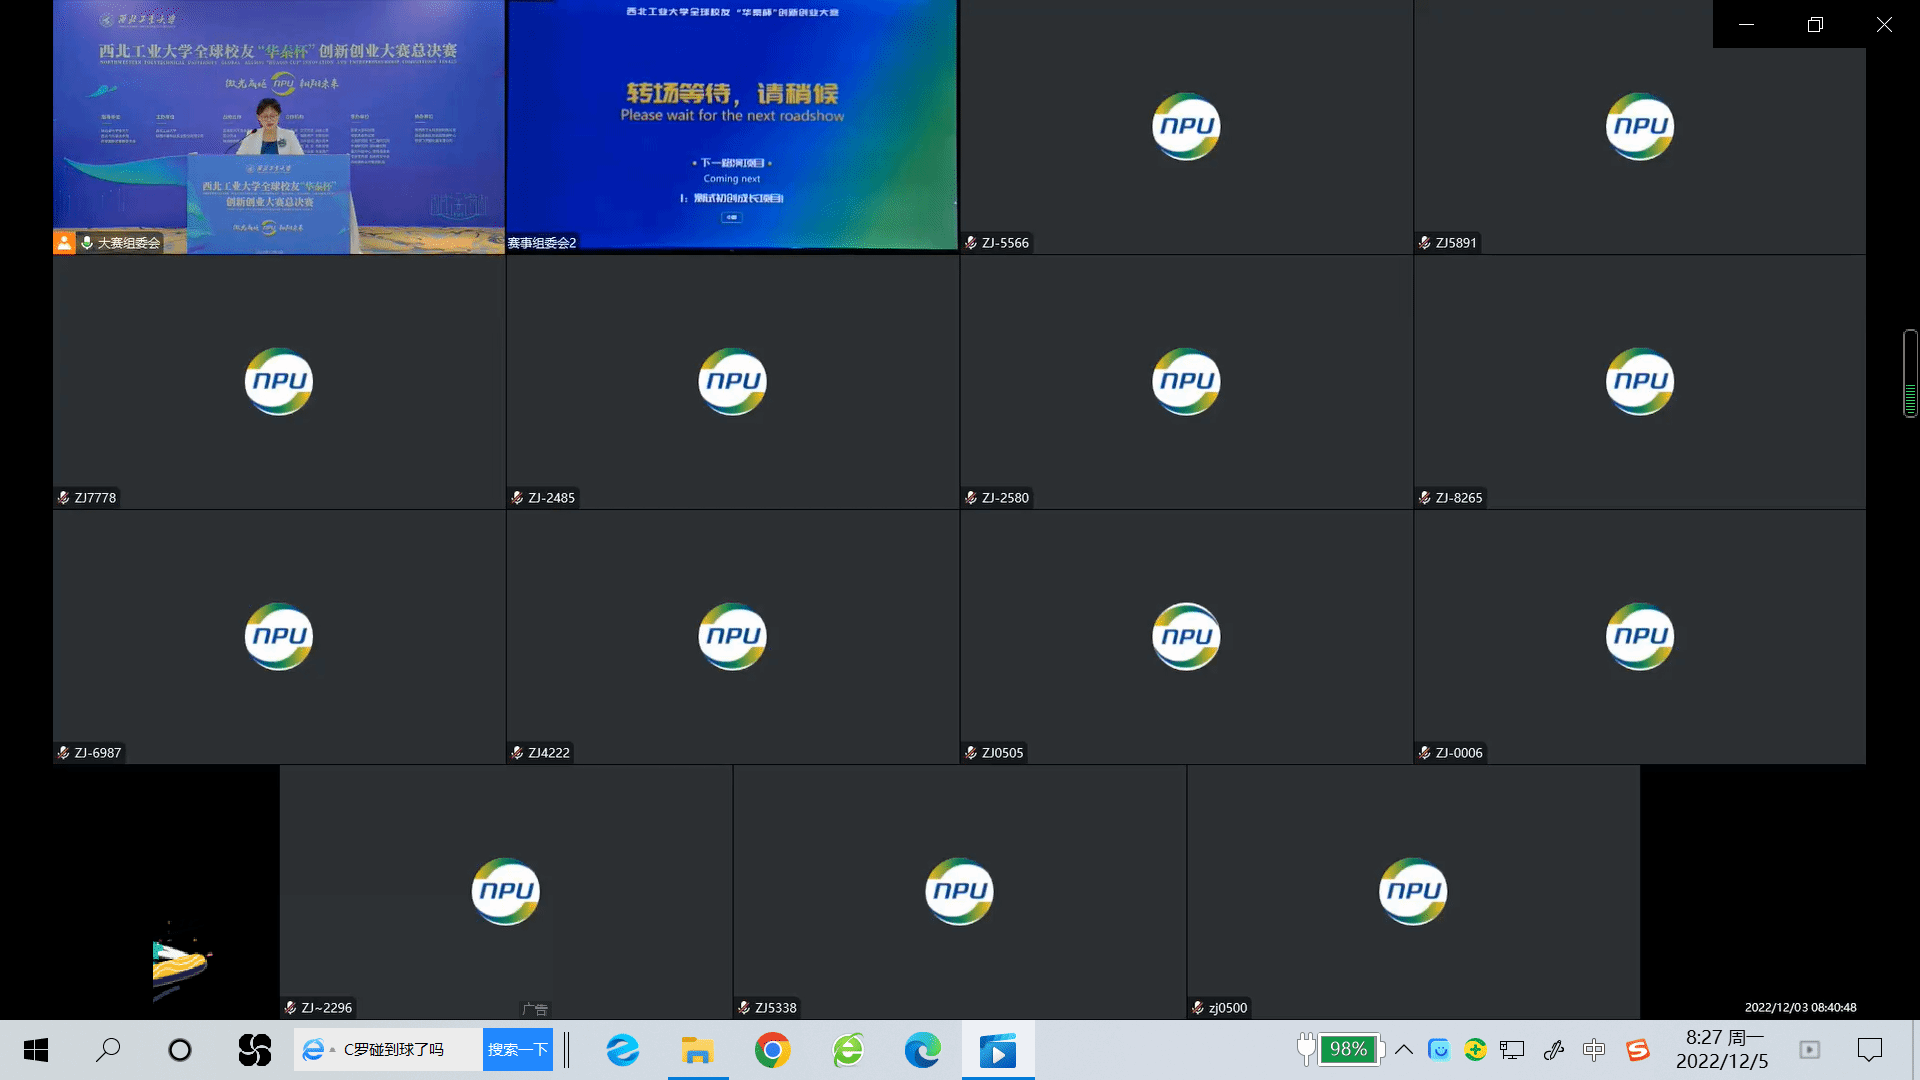
Task: Open Windows Start menu
Action: point(36,1050)
